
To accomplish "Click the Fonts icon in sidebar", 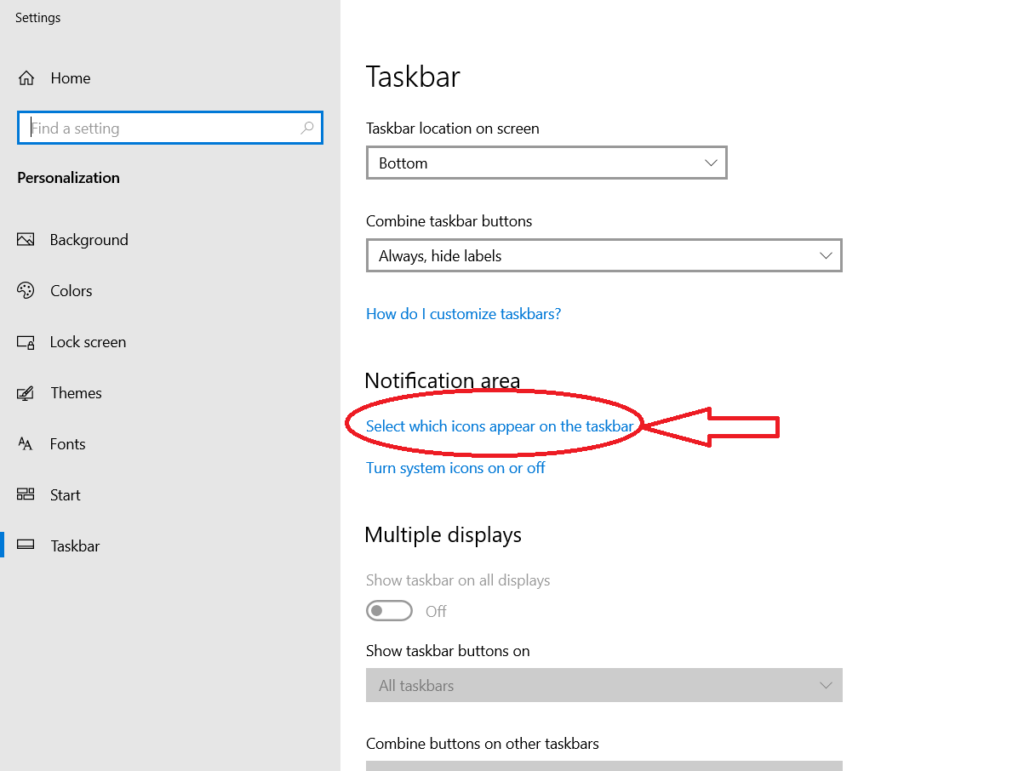I will pos(27,444).
